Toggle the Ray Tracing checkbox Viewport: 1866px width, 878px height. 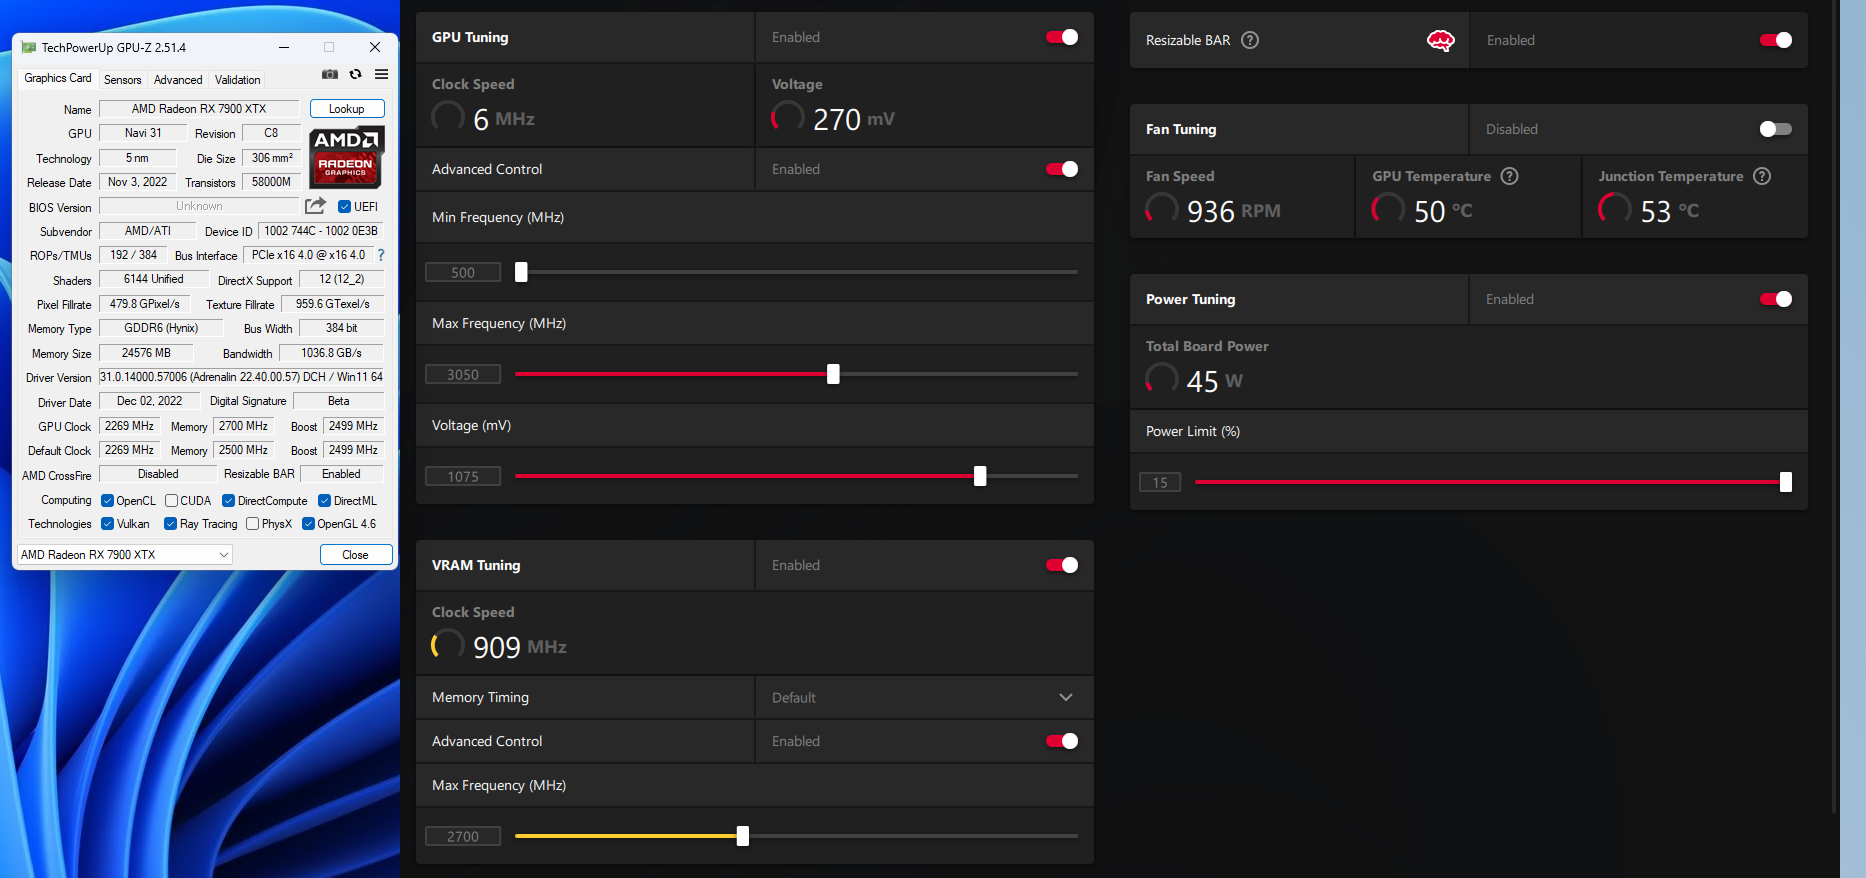click(x=170, y=524)
